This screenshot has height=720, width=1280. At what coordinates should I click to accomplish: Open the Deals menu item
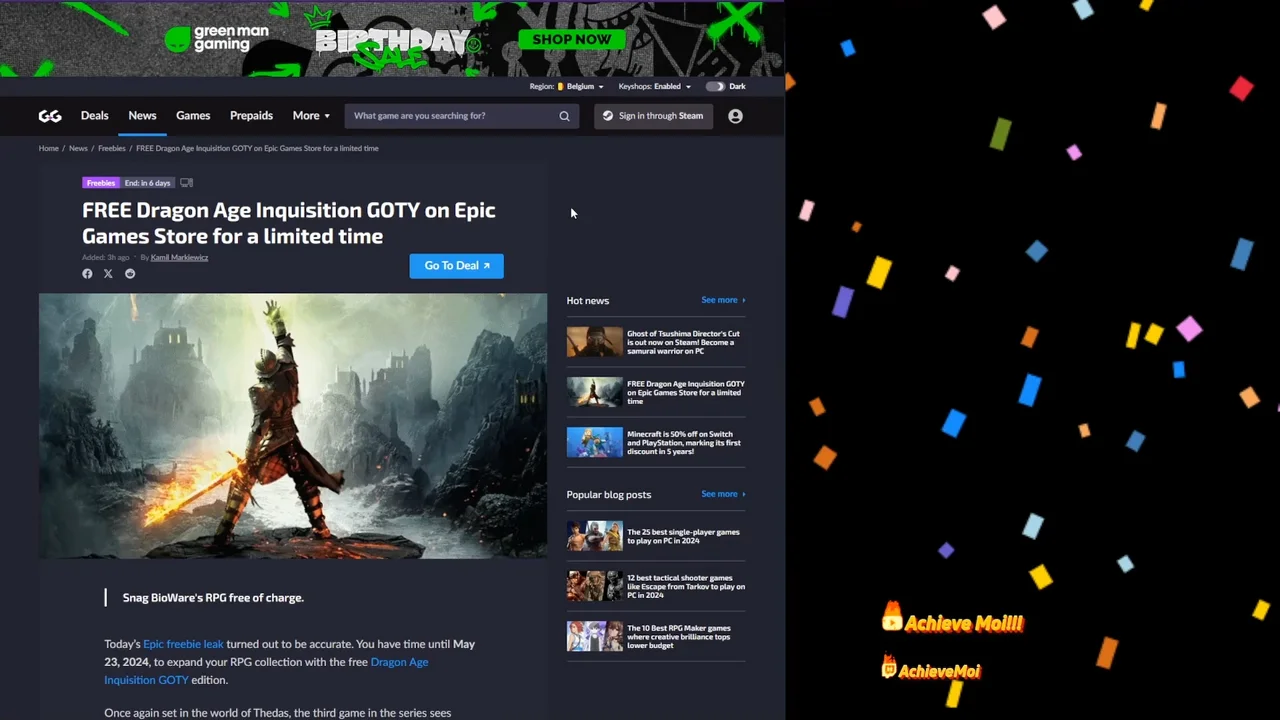pyautogui.click(x=94, y=116)
